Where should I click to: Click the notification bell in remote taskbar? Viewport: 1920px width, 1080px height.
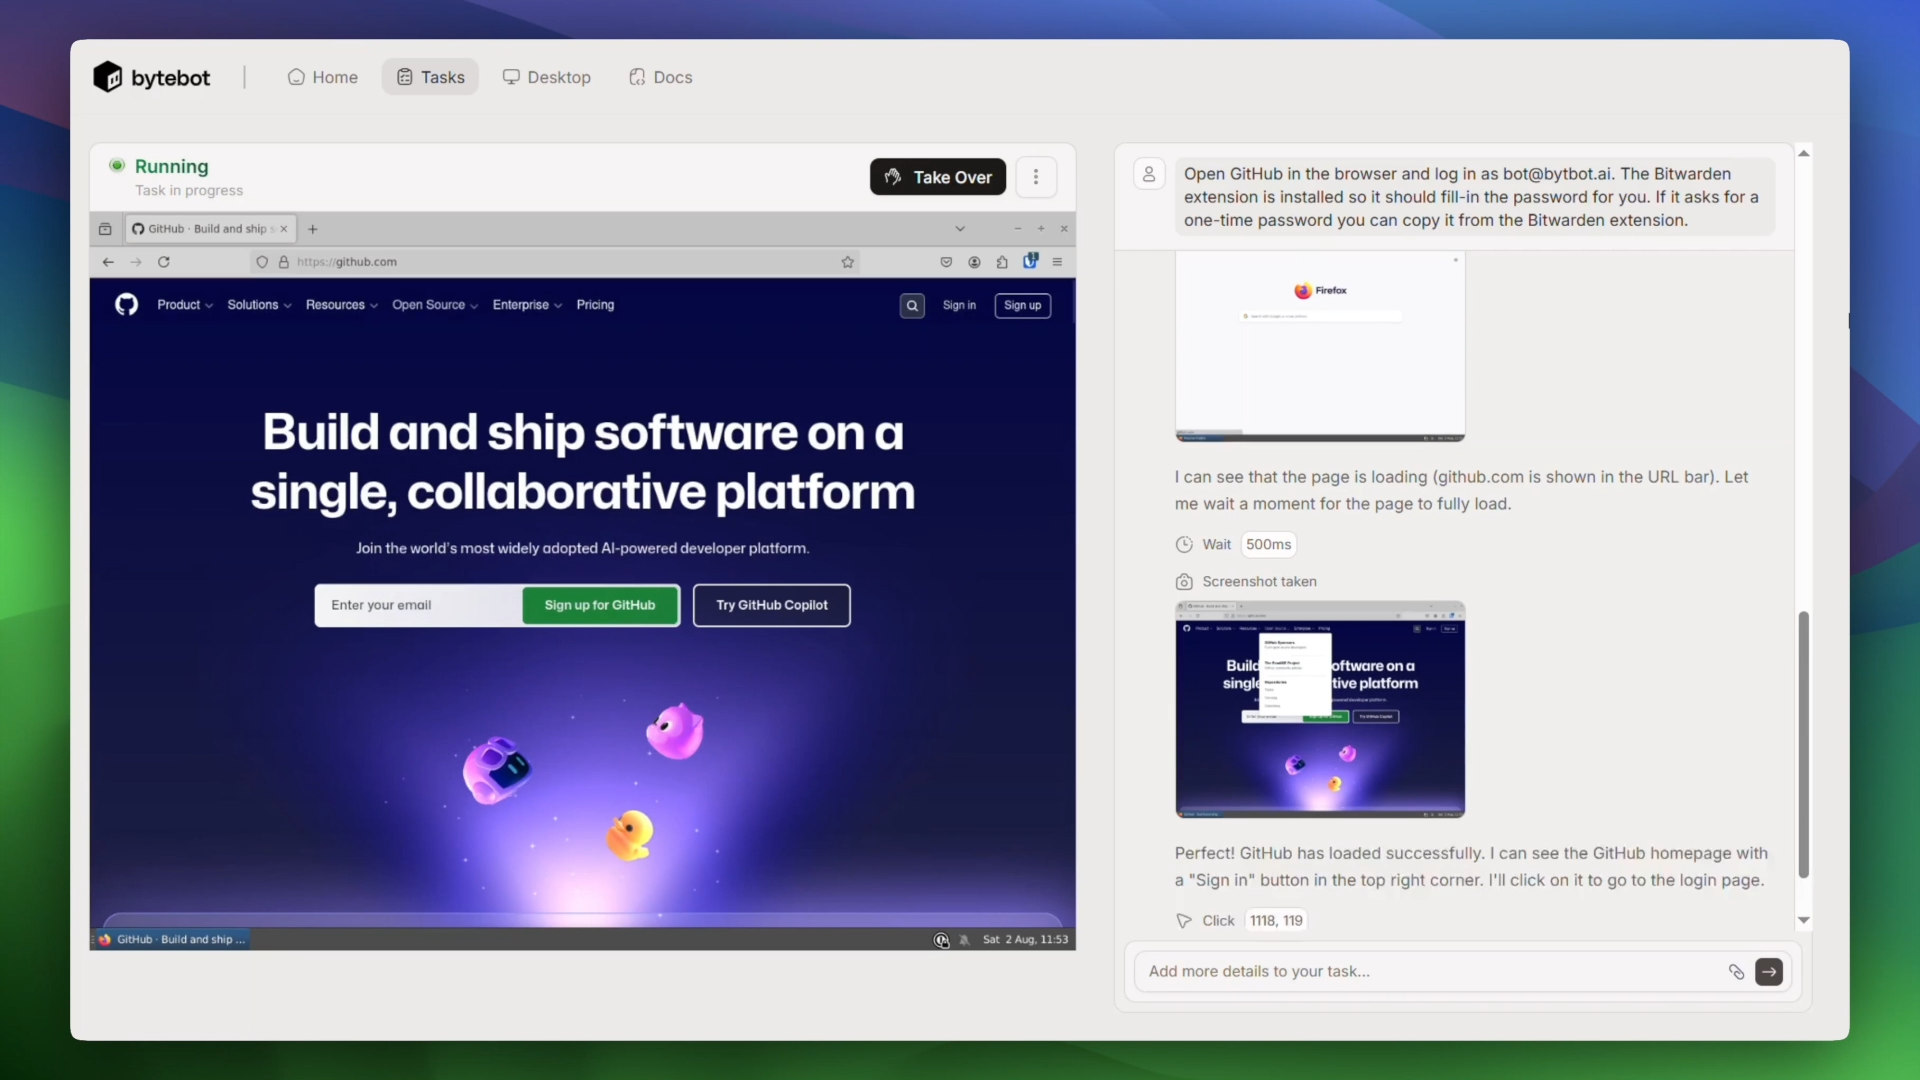[x=965, y=940]
